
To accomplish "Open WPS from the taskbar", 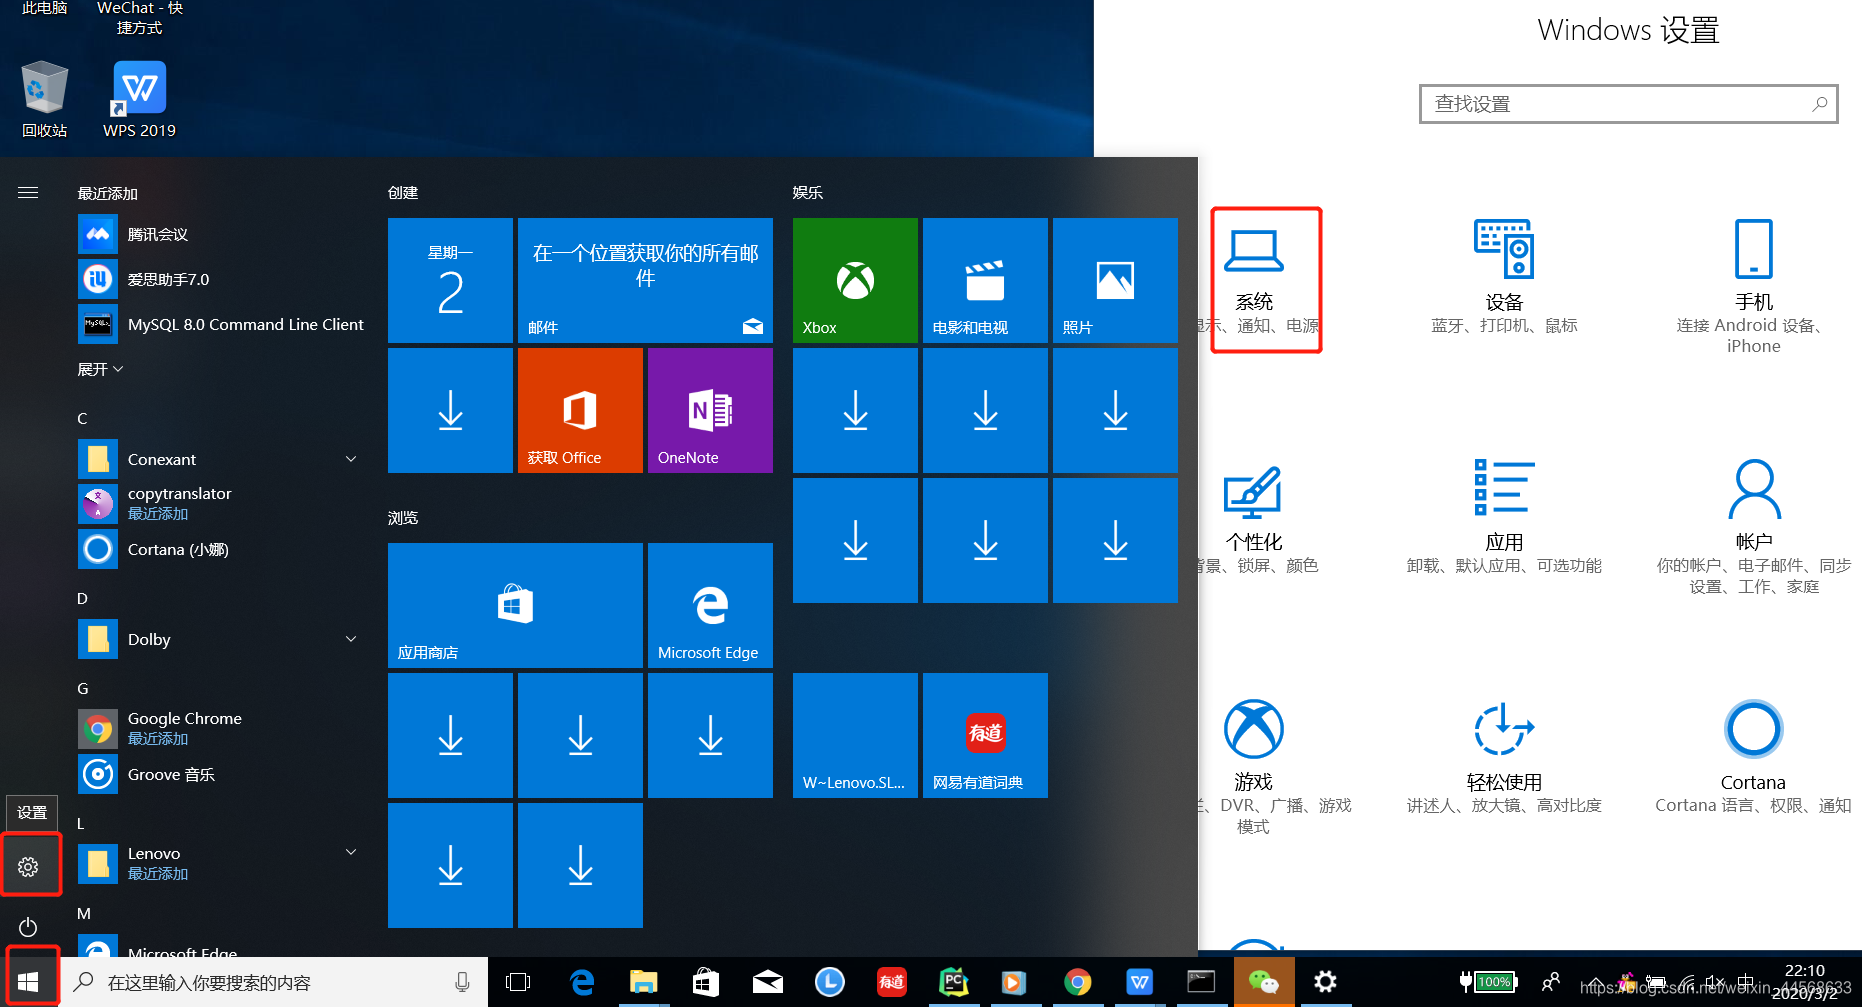I will (1139, 982).
